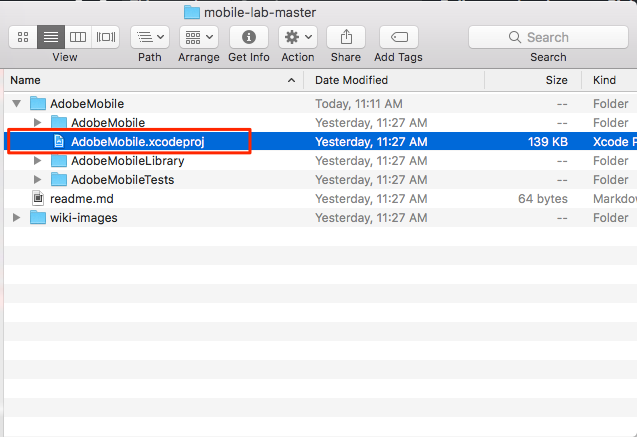Click the readme.md document icon
The image size is (637, 437).
38,199
